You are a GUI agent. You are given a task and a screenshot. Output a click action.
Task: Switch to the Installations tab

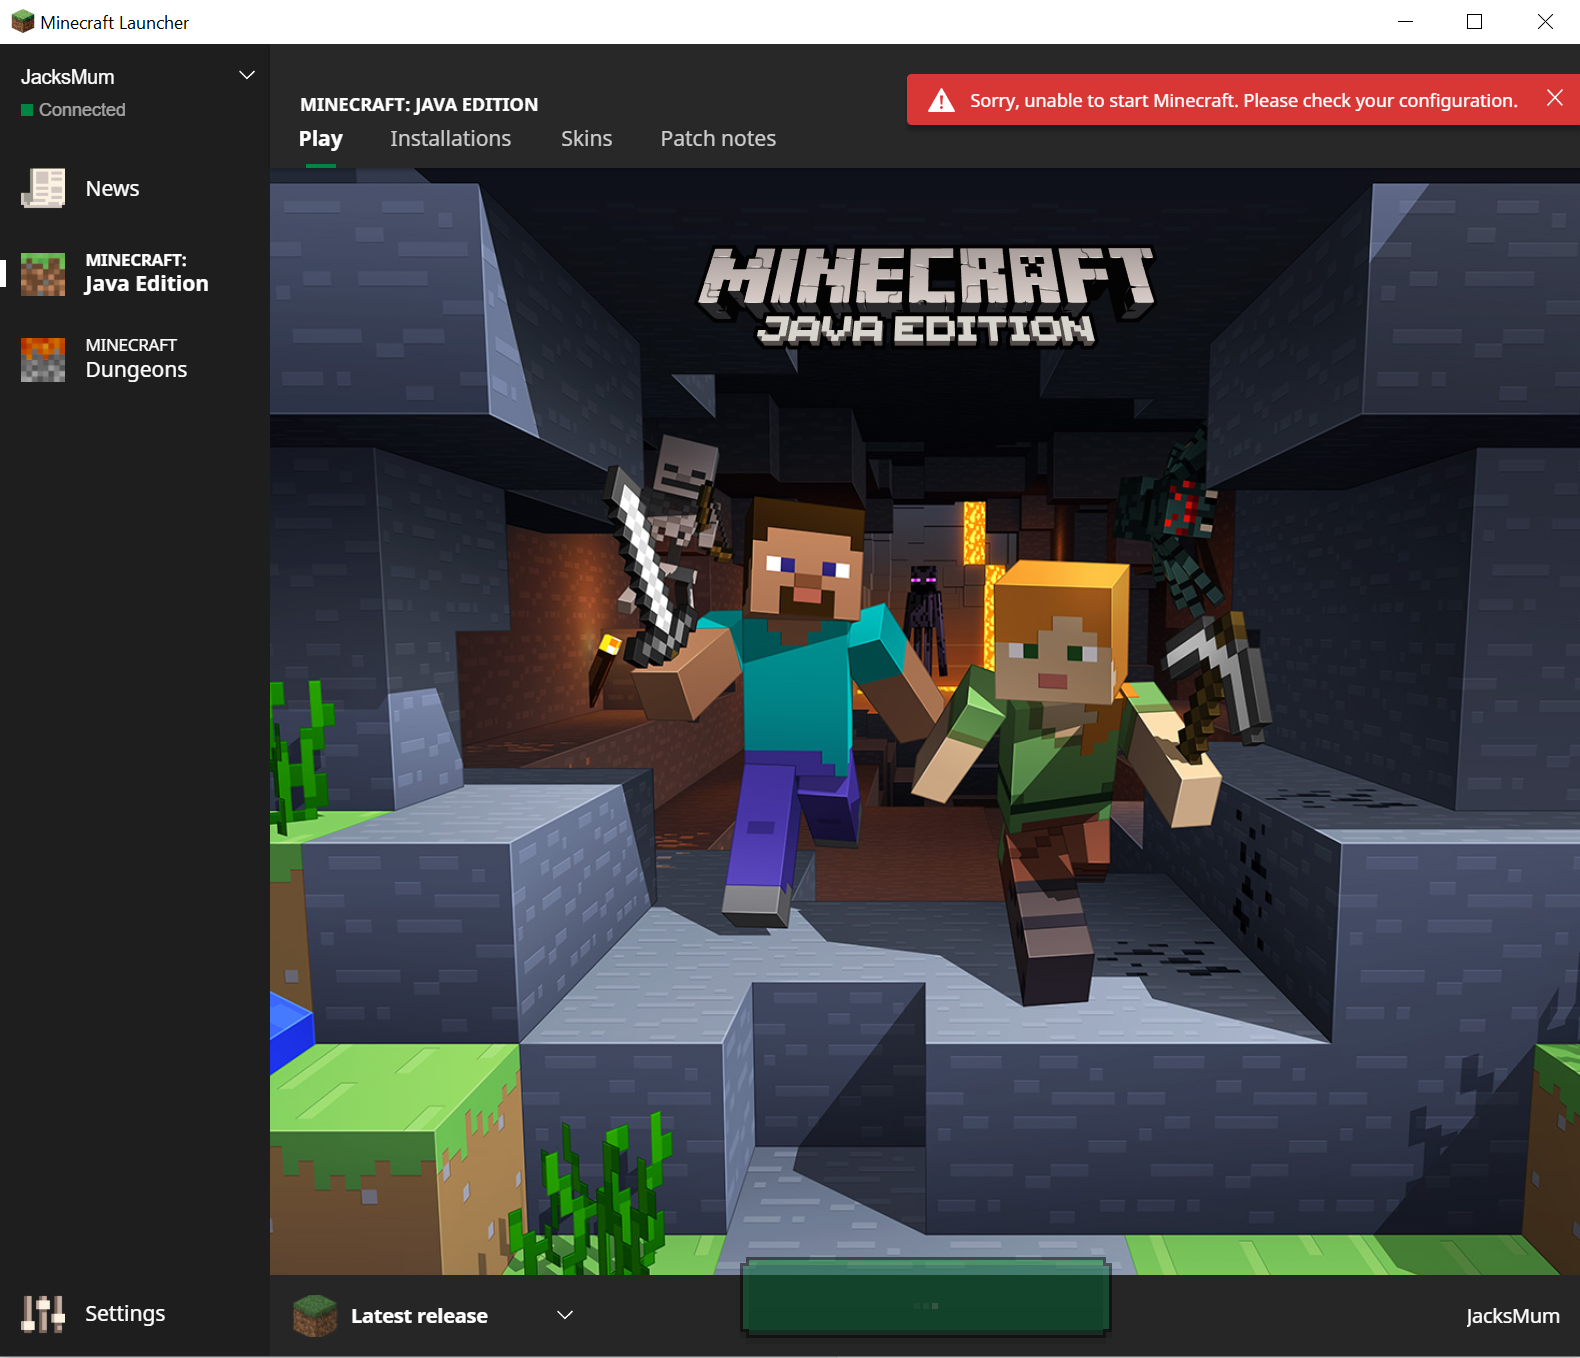point(450,139)
